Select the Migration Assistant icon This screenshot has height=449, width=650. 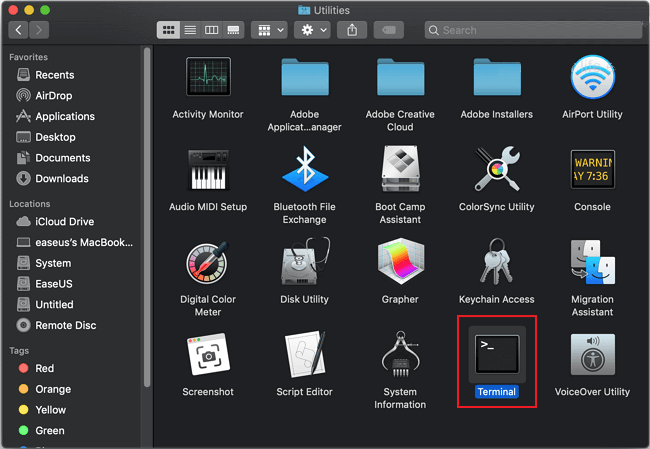[592, 262]
